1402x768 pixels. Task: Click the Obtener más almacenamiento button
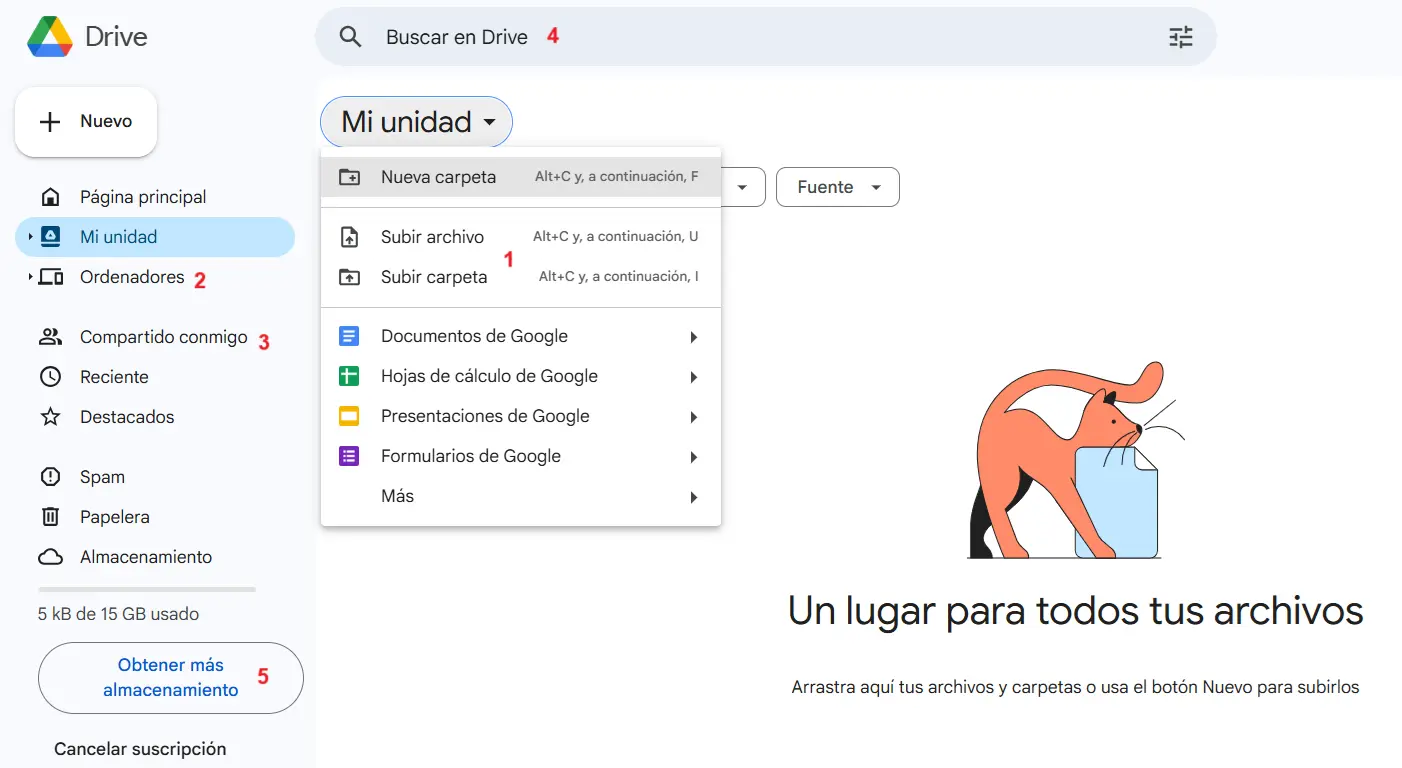[170, 677]
